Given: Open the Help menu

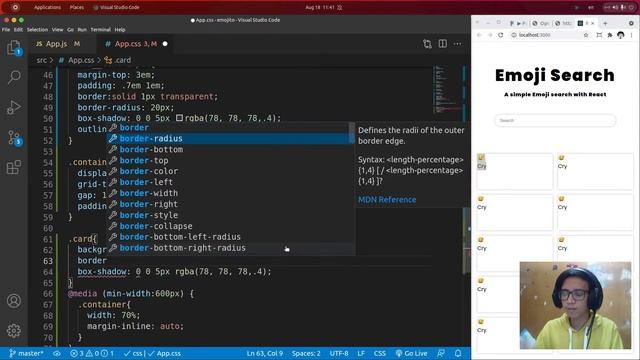Looking at the screenshot, I should [120, 30].
